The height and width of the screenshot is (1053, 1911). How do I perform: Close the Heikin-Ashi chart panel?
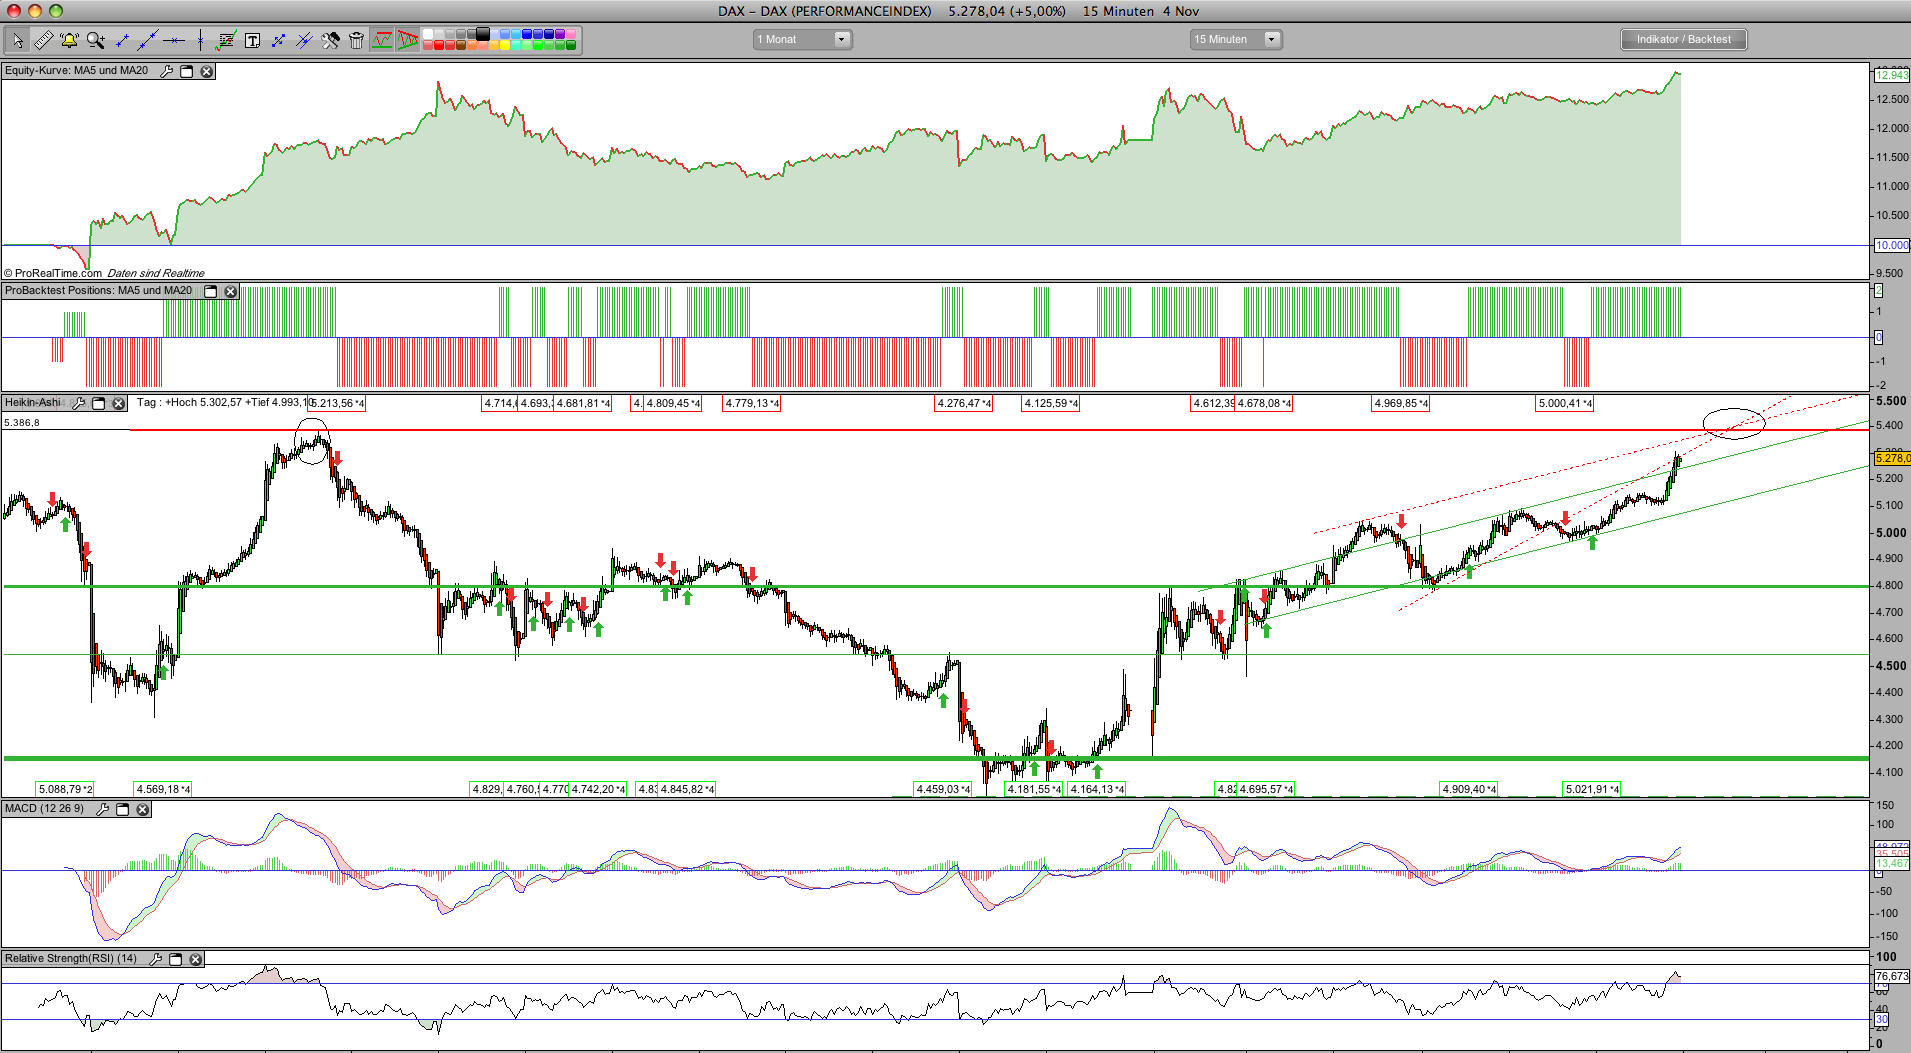[x=119, y=403]
